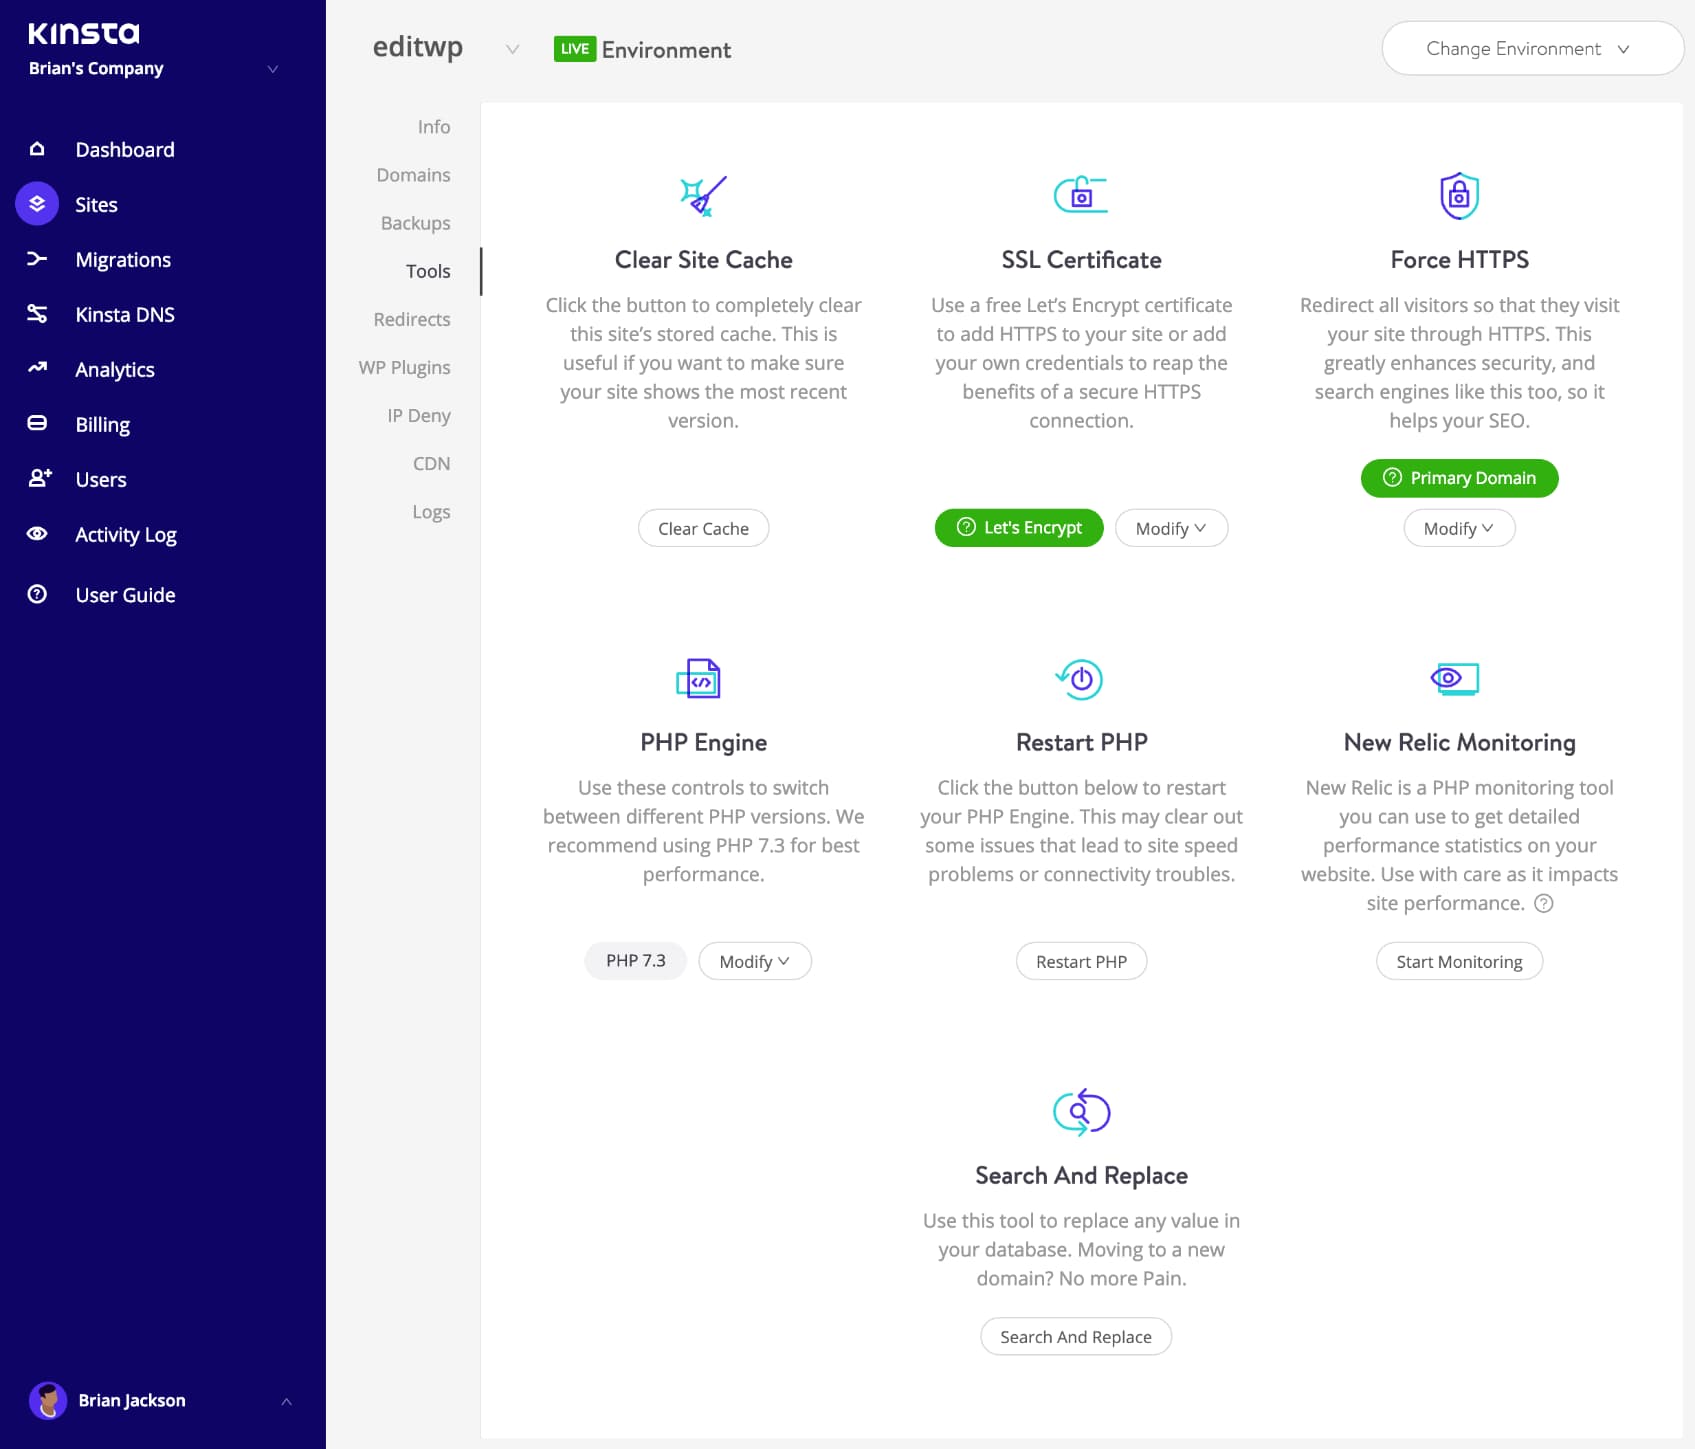This screenshot has height=1449, width=1695.
Task: Click the Force HTTPS shield icon
Action: [x=1459, y=195]
